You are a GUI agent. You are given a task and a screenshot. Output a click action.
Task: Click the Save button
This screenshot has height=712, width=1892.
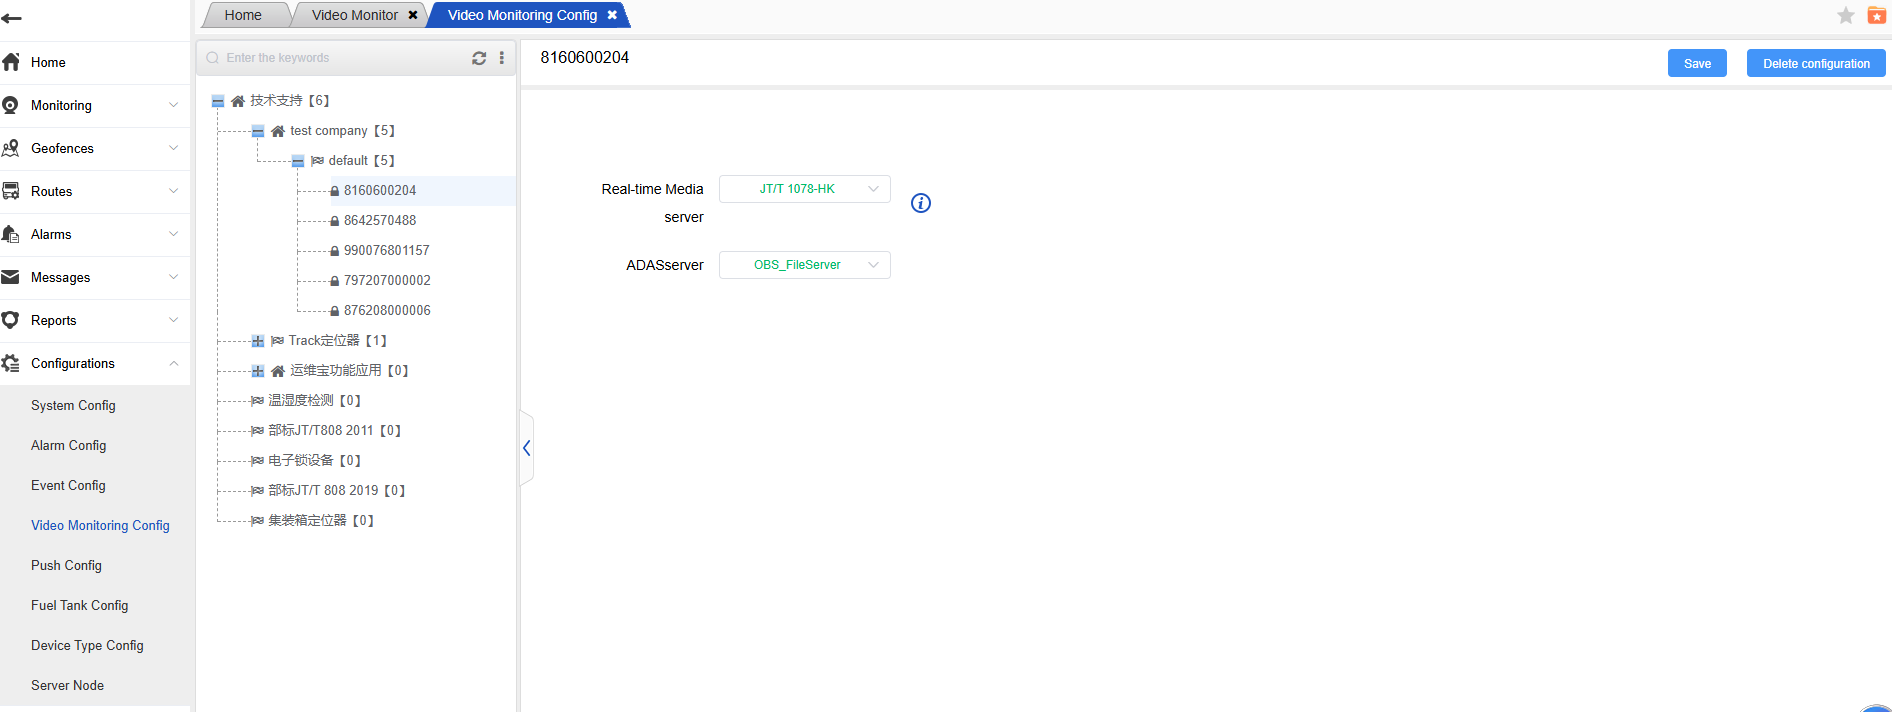(1697, 63)
